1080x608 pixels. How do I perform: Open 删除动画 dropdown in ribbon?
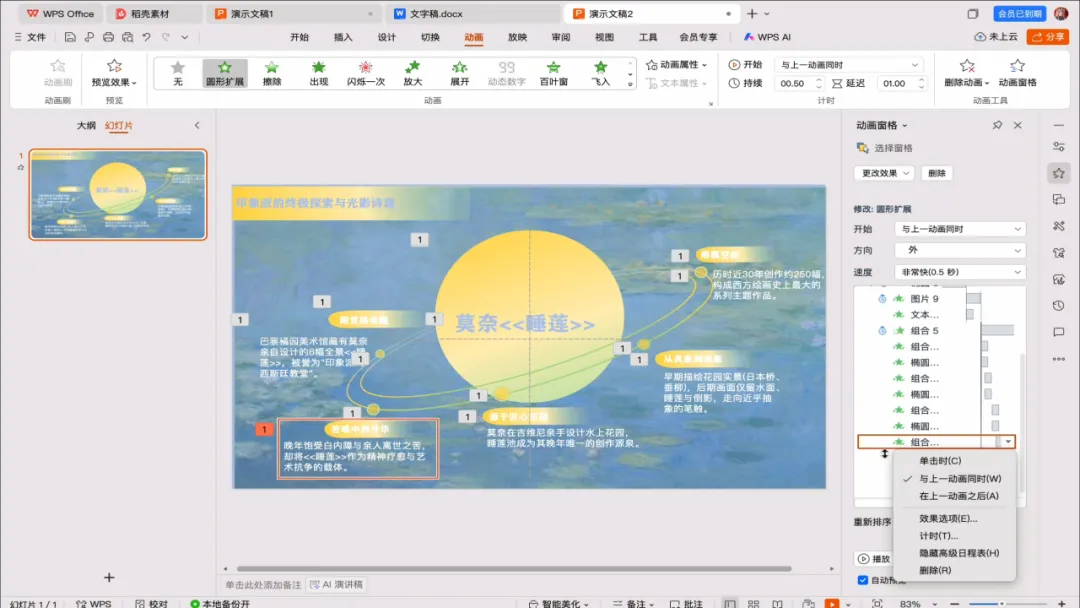(x=967, y=73)
